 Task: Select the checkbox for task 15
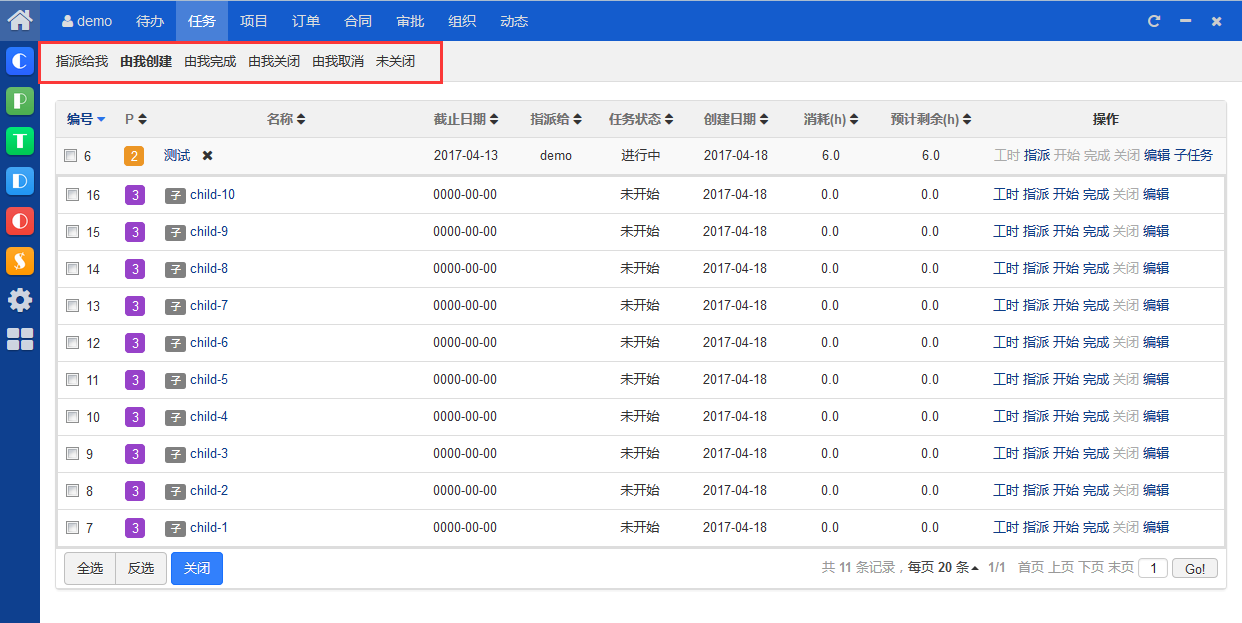click(x=72, y=232)
